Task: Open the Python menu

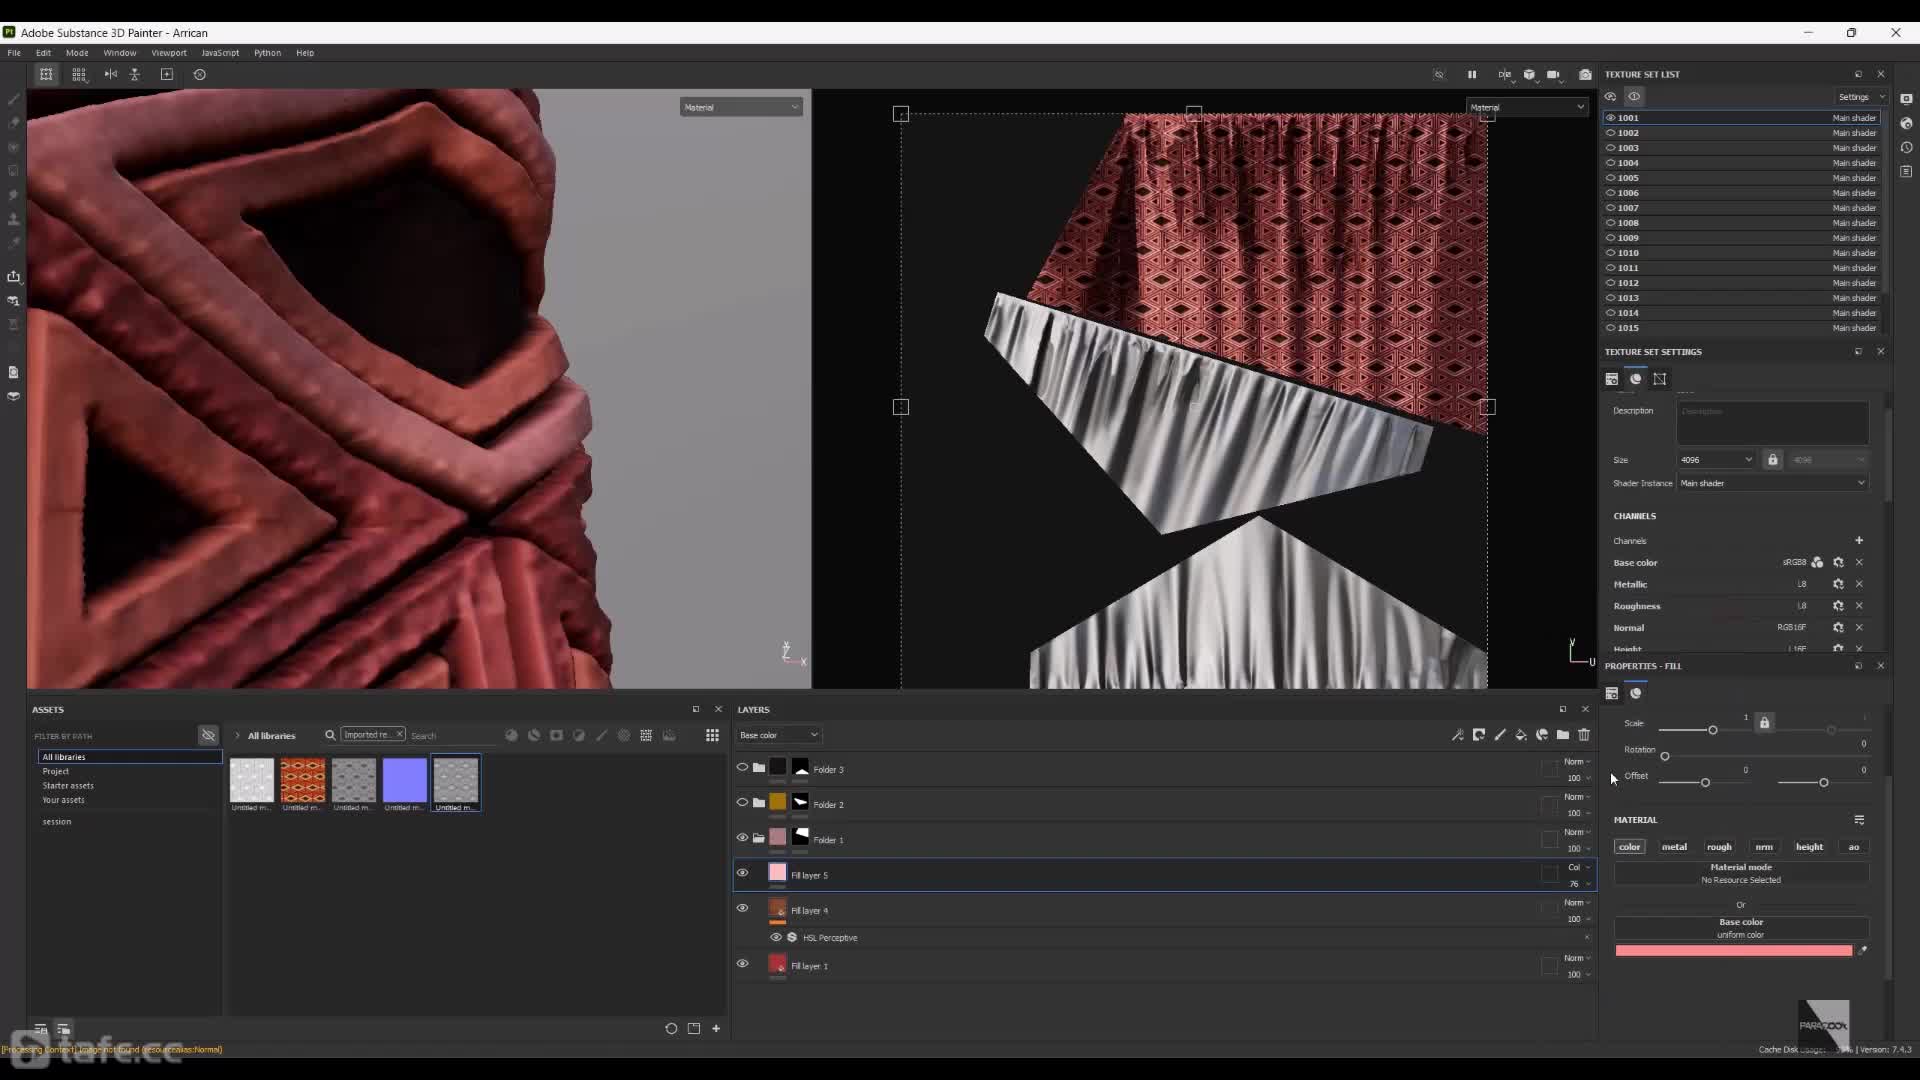Action: tap(267, 53)
